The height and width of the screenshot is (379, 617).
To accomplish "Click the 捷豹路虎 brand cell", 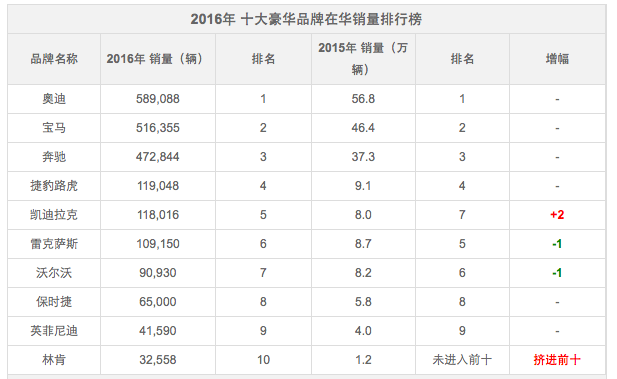I will coord(54,186).
